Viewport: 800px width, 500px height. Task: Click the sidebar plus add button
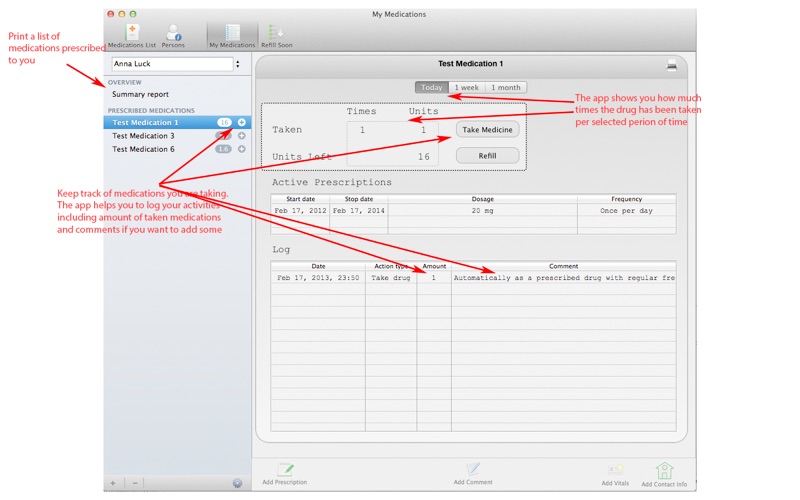[113, 483]
